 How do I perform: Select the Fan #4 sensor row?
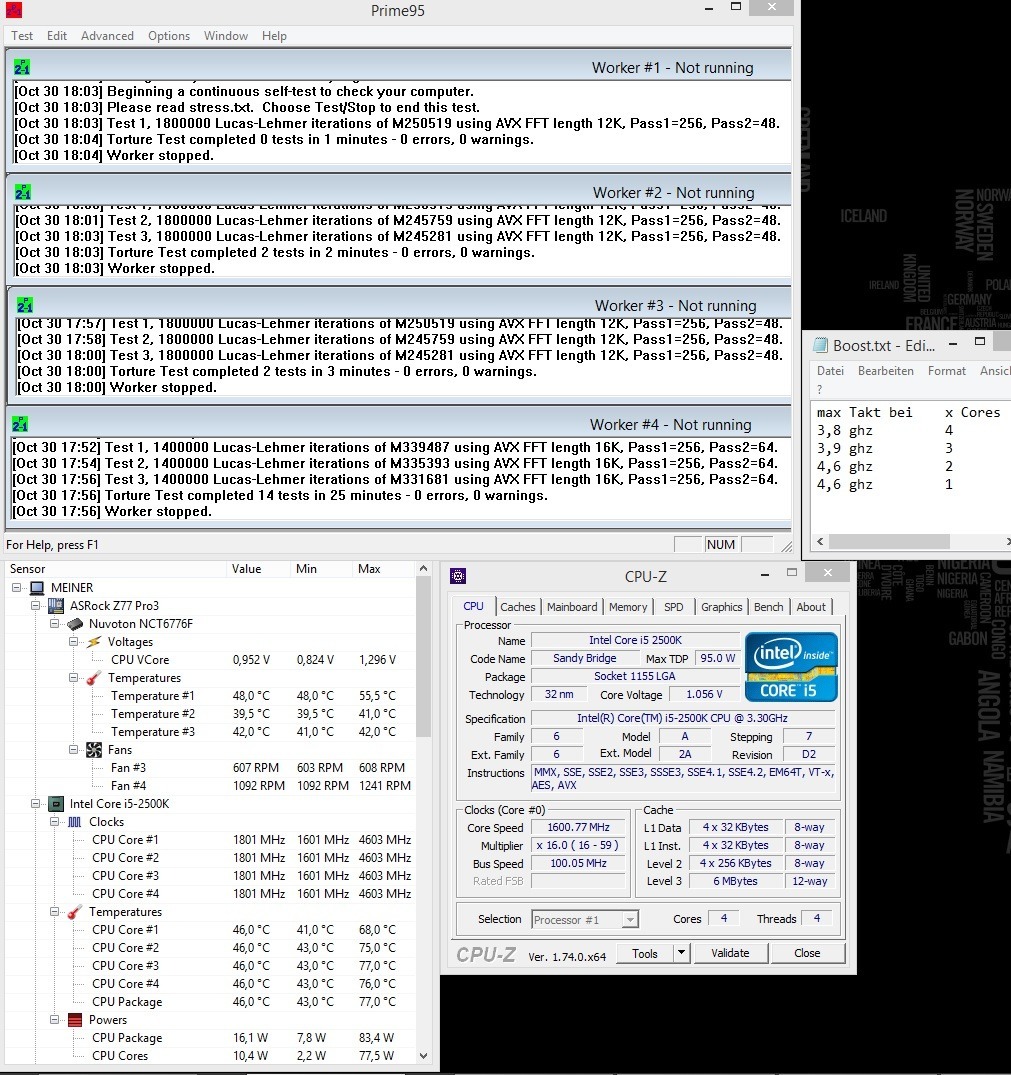[209, 786]
